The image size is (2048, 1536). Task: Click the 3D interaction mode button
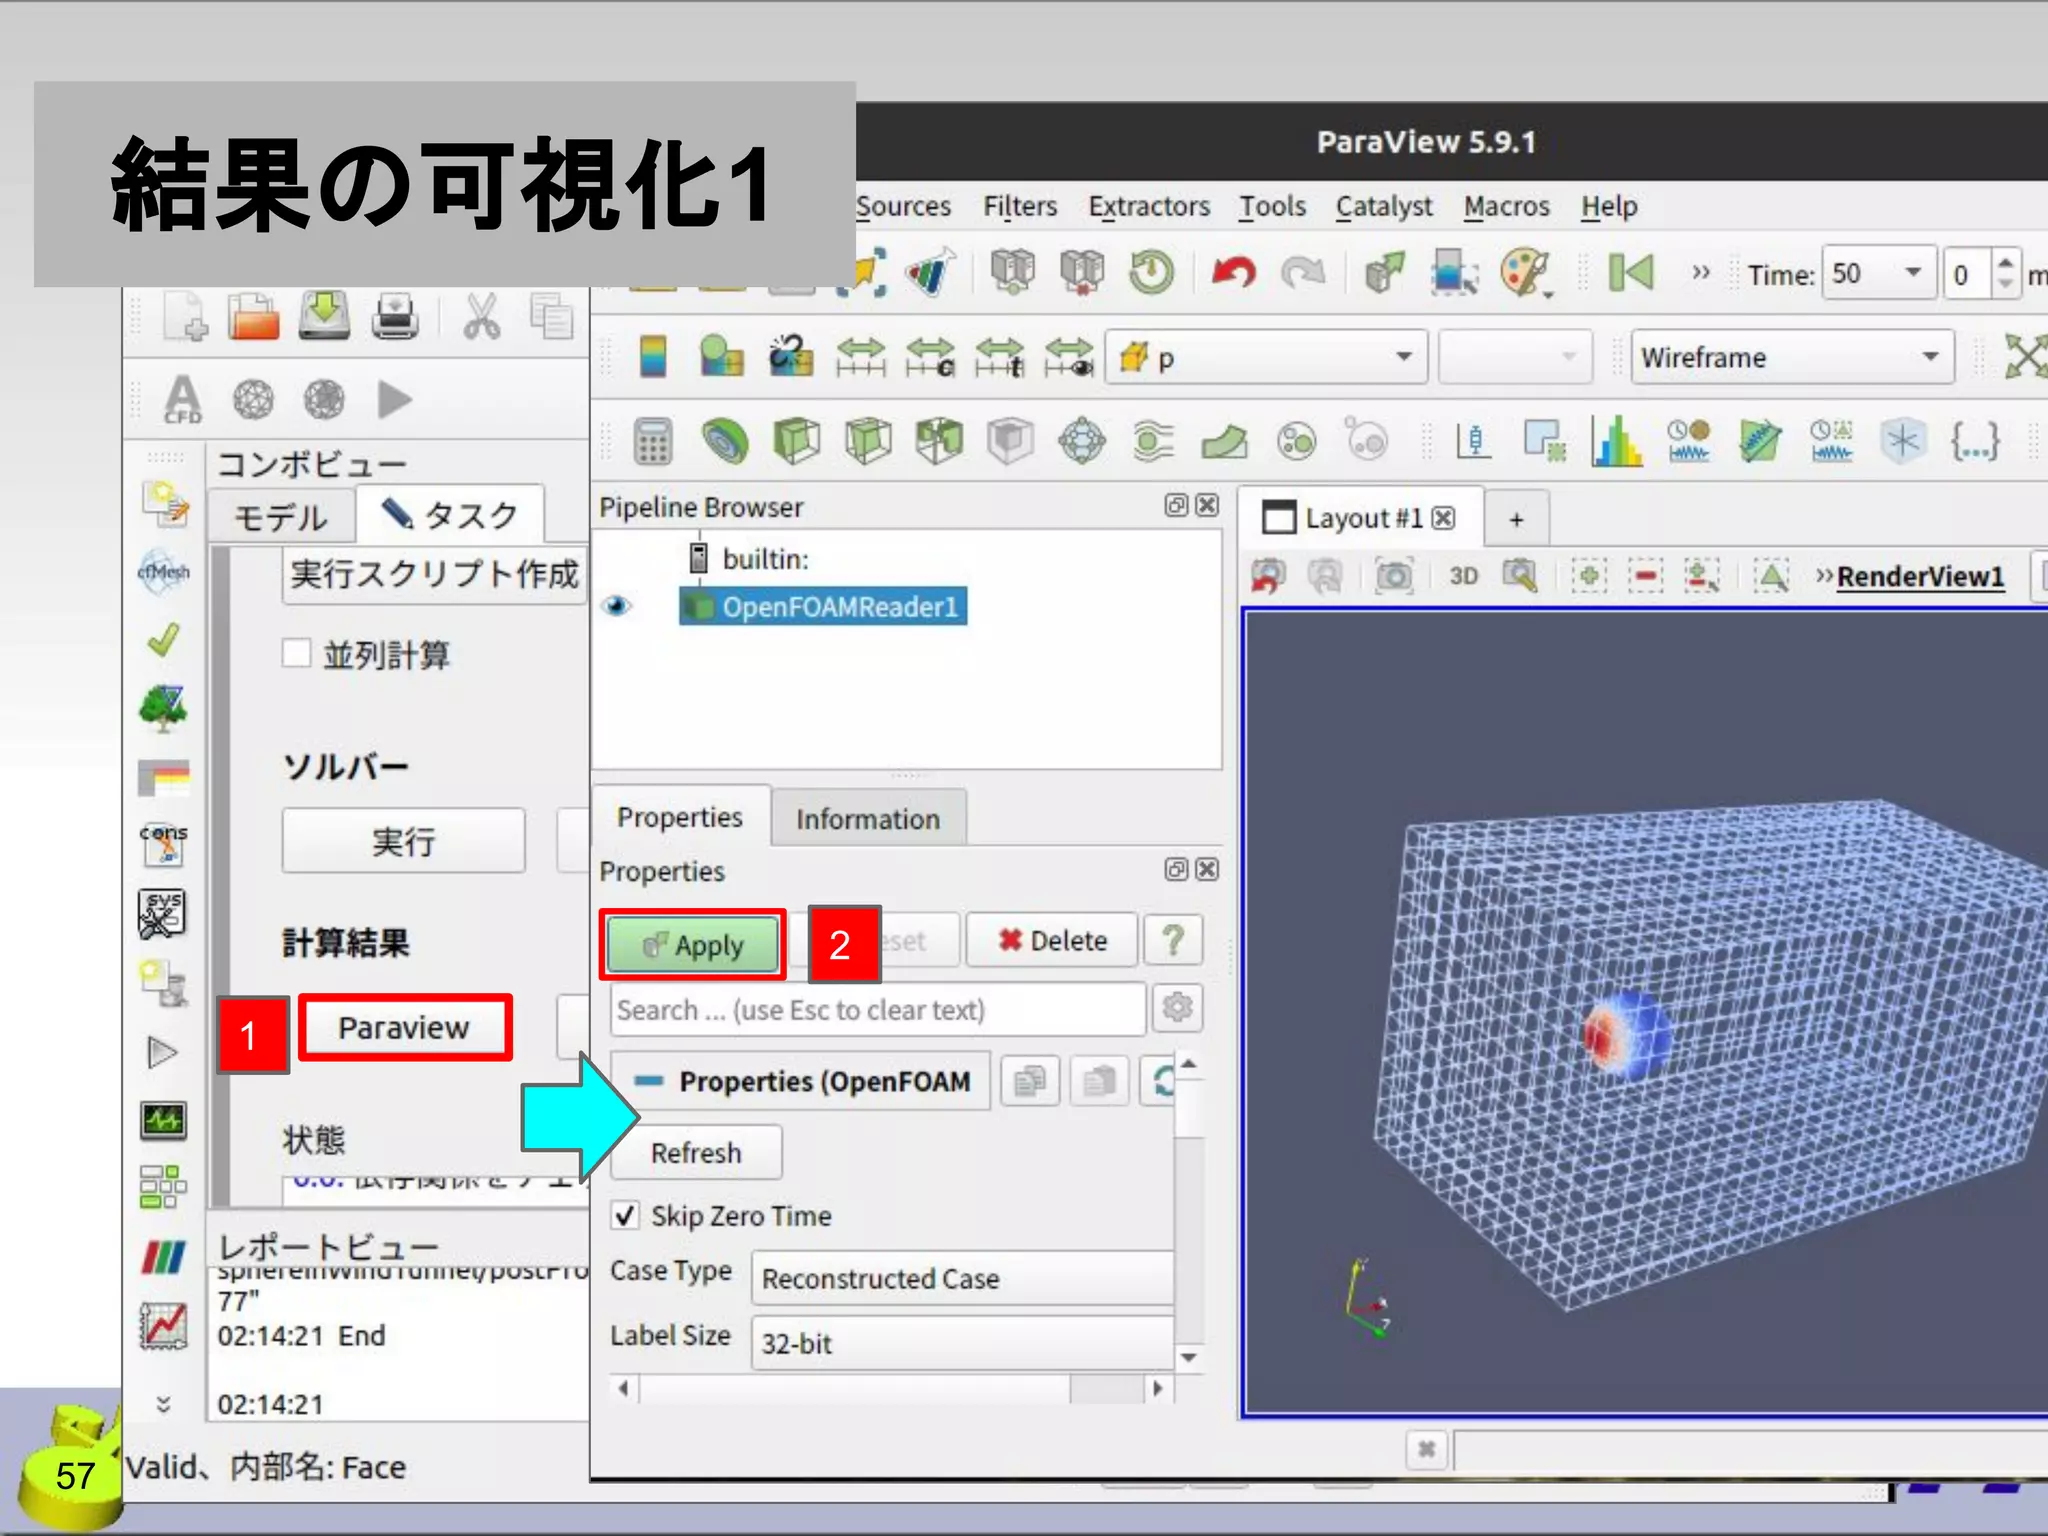[1463, 575]
